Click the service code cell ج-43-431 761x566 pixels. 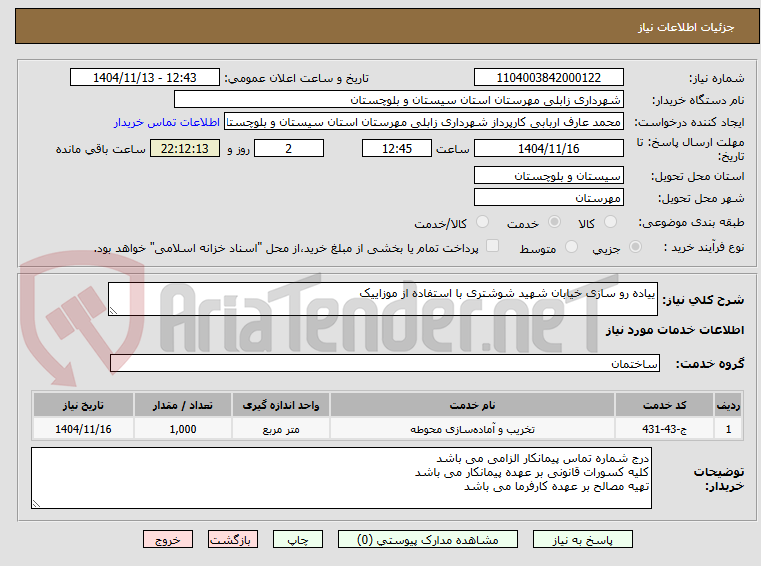pyautogui.click(x=664, y=429)
